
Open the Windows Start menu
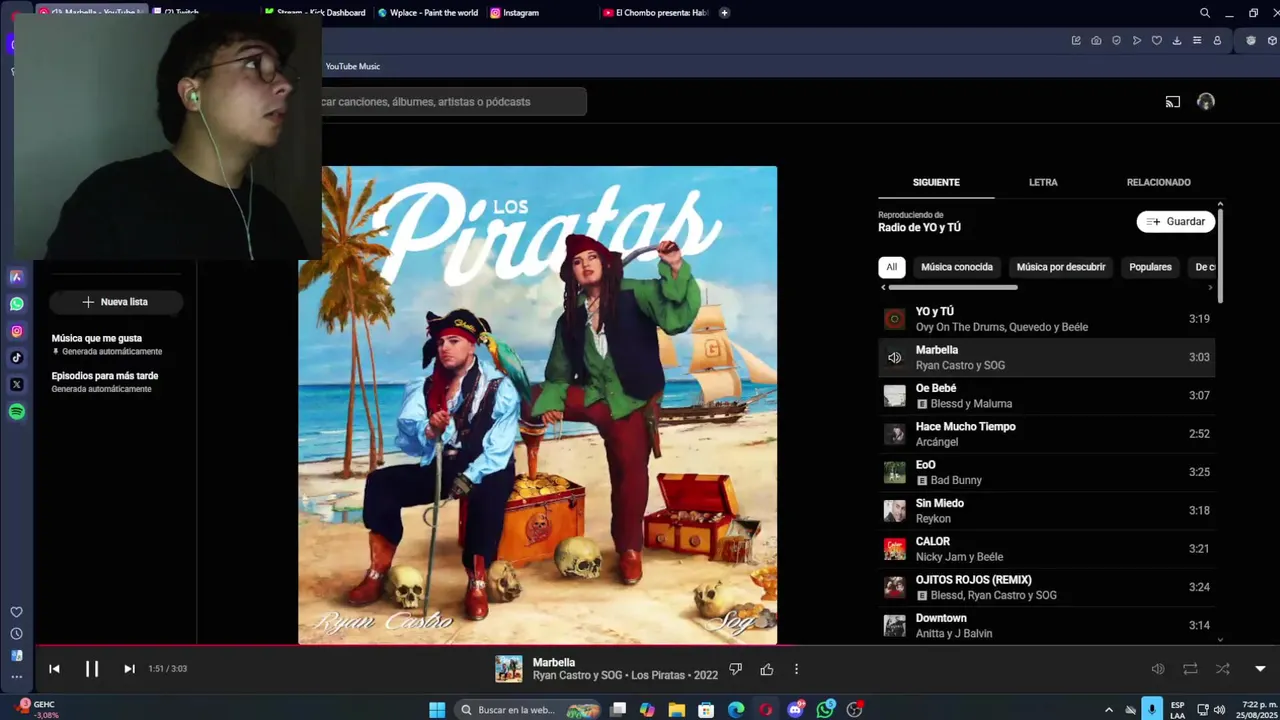(437, 710)
